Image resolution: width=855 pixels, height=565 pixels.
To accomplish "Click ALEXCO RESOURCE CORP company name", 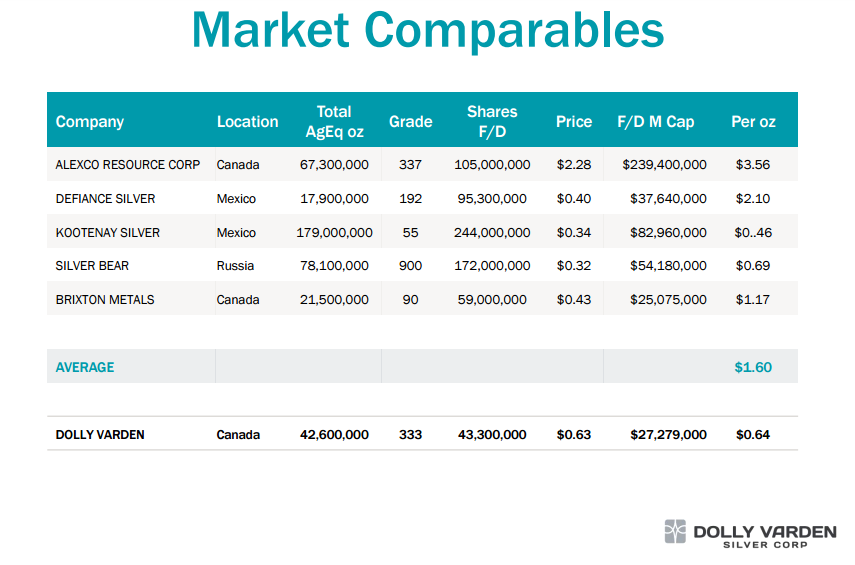I will [128, 165].
